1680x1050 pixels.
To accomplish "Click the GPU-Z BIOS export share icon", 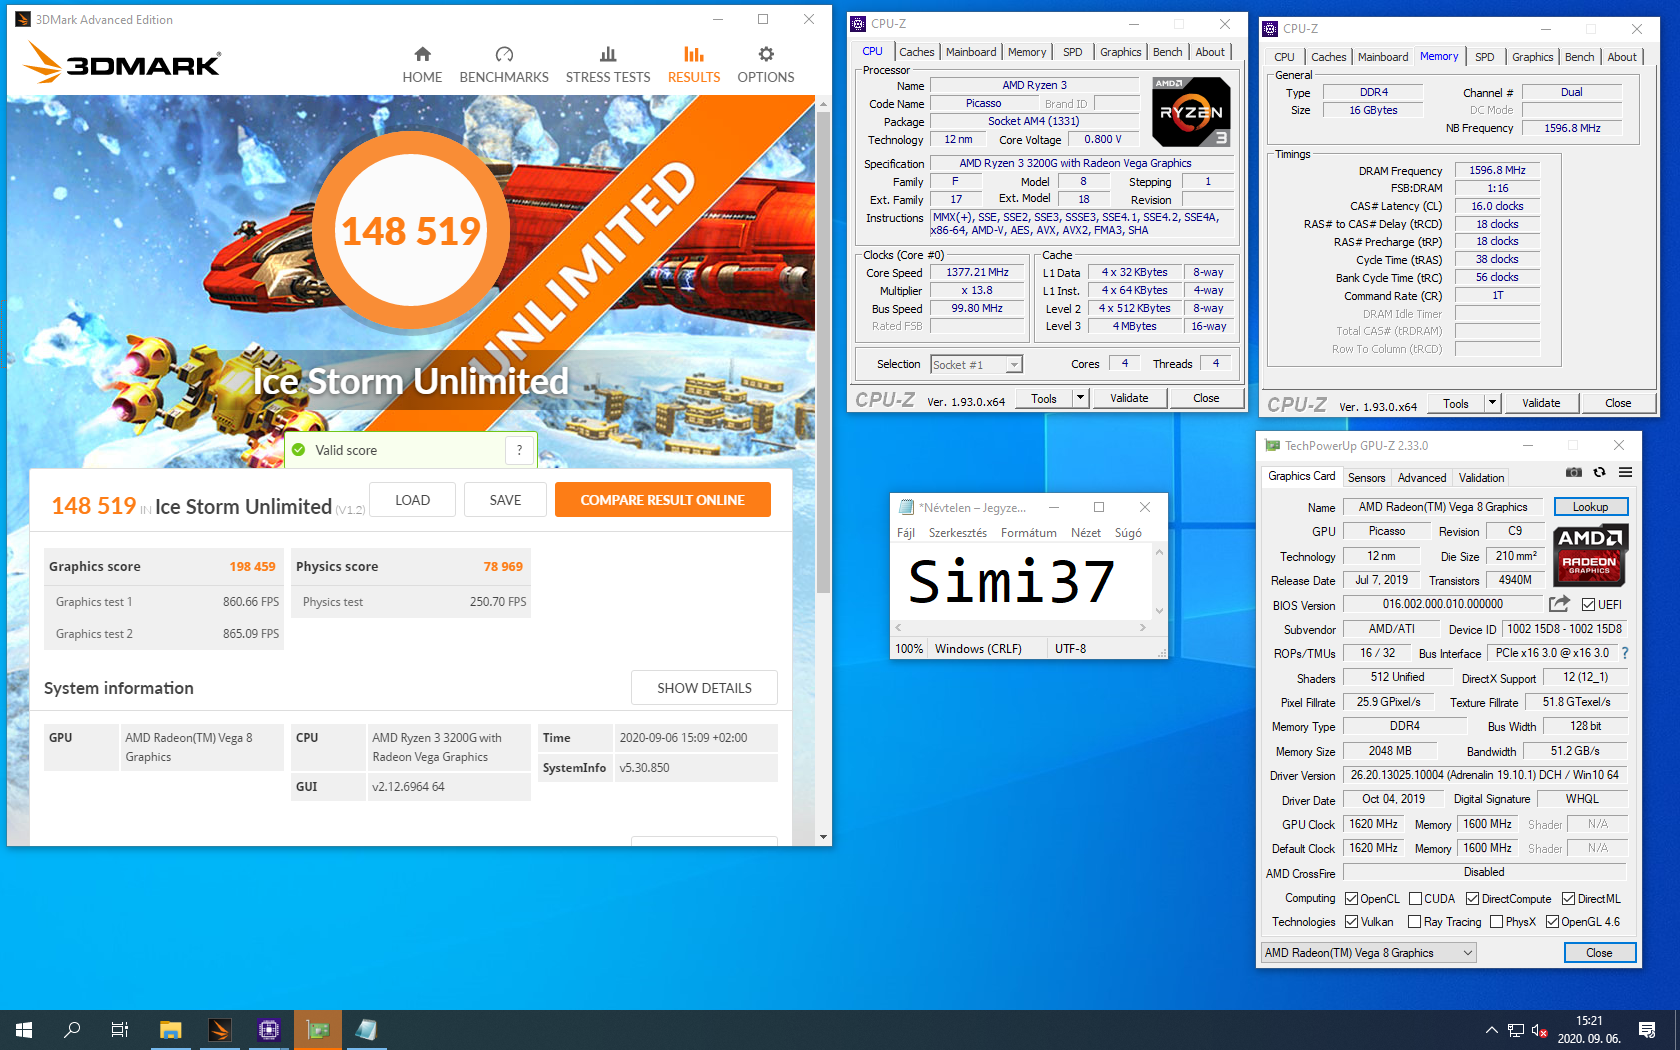I will pos(1559,604).
